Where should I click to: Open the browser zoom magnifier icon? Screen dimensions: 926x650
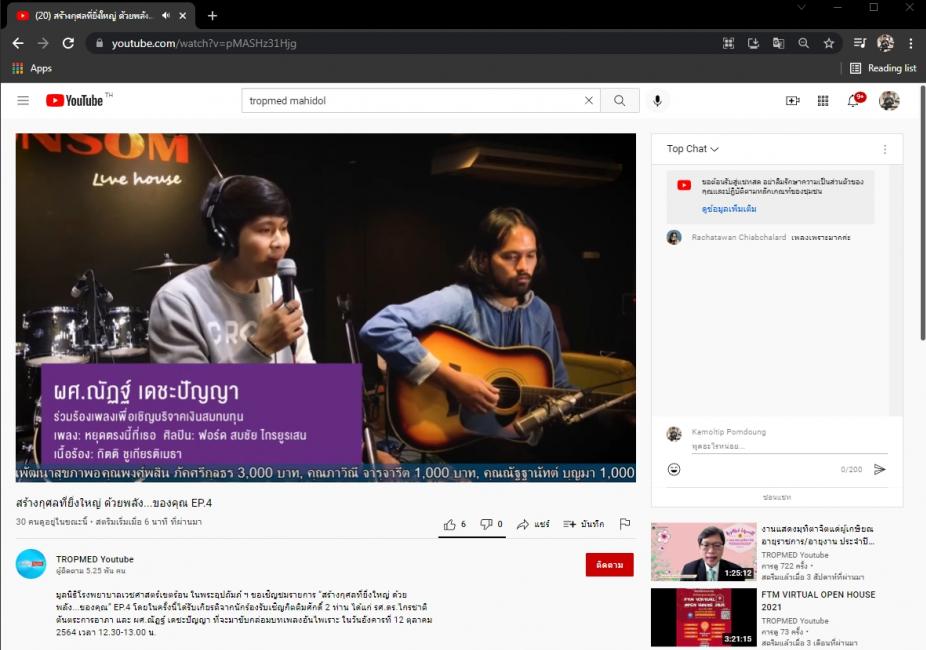click(x=804, y=43)
